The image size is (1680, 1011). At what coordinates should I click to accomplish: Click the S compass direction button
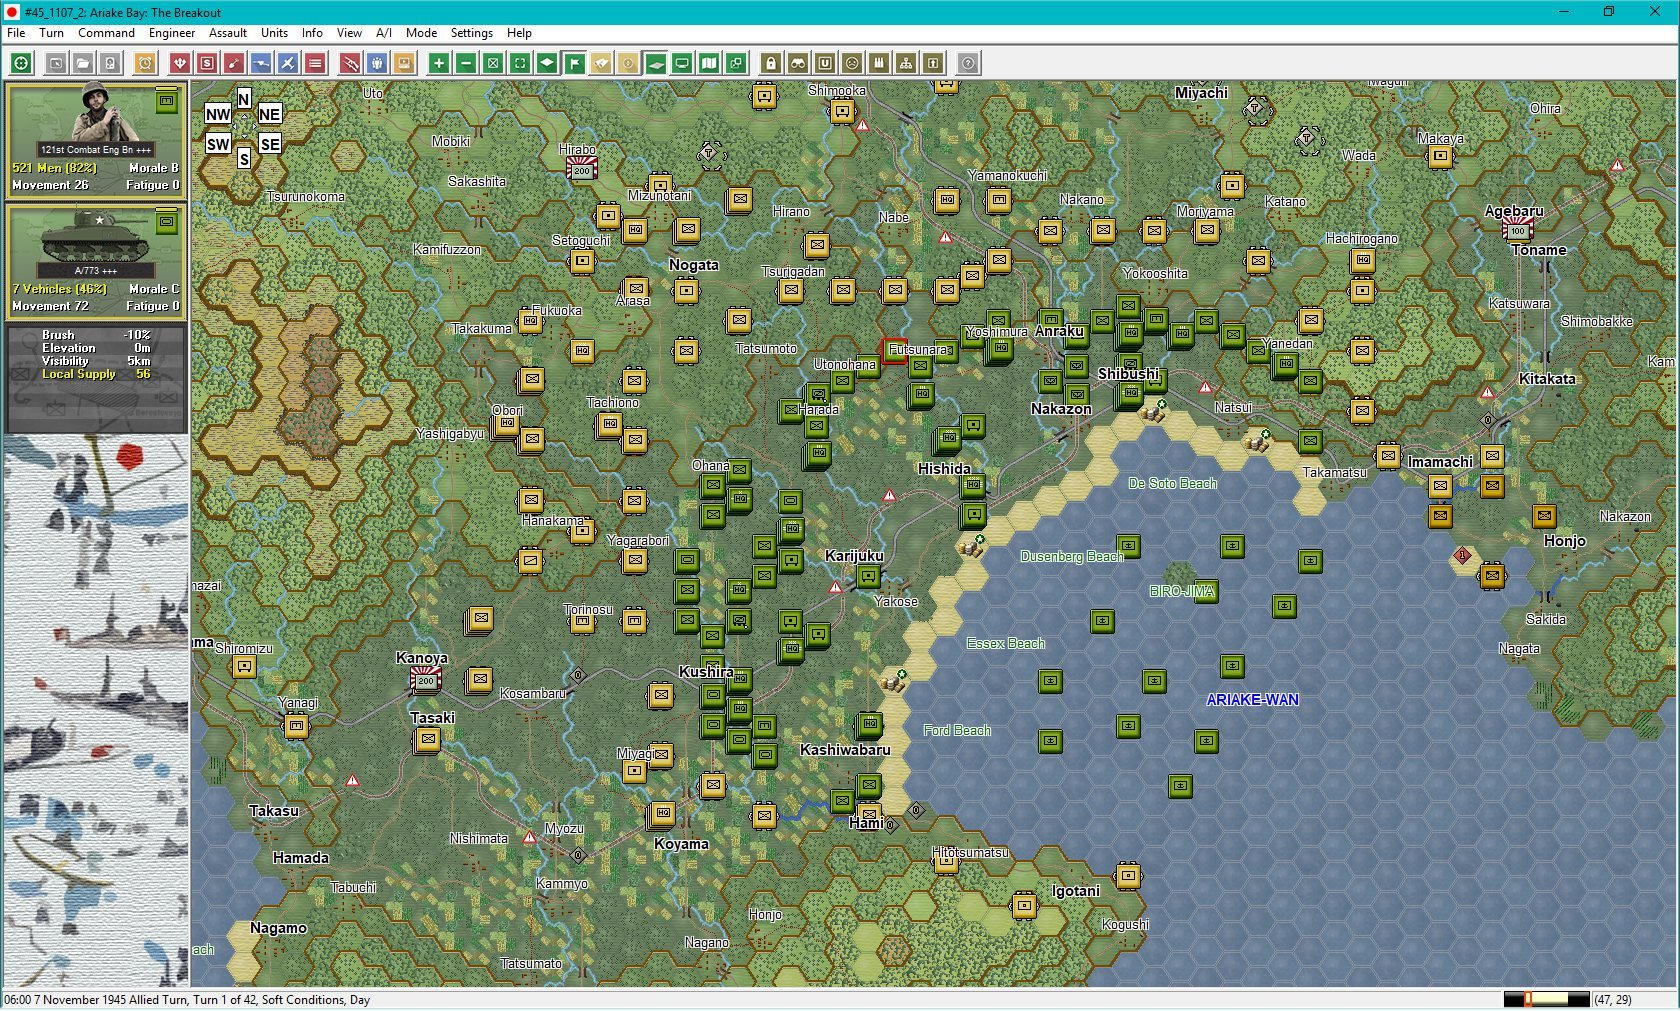click(244, 159)
